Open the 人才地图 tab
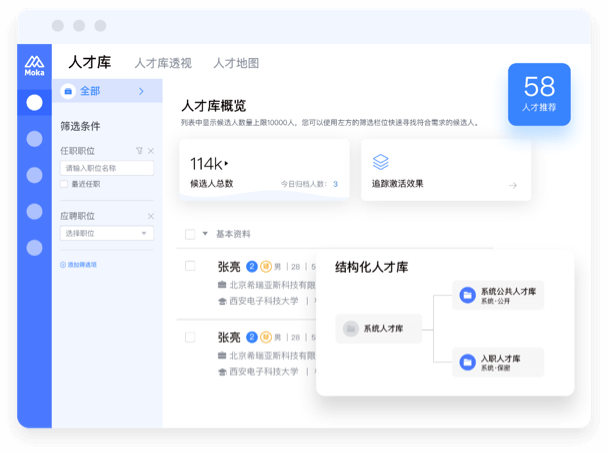The width and height of the screenshot is (608, 454). 236,63
